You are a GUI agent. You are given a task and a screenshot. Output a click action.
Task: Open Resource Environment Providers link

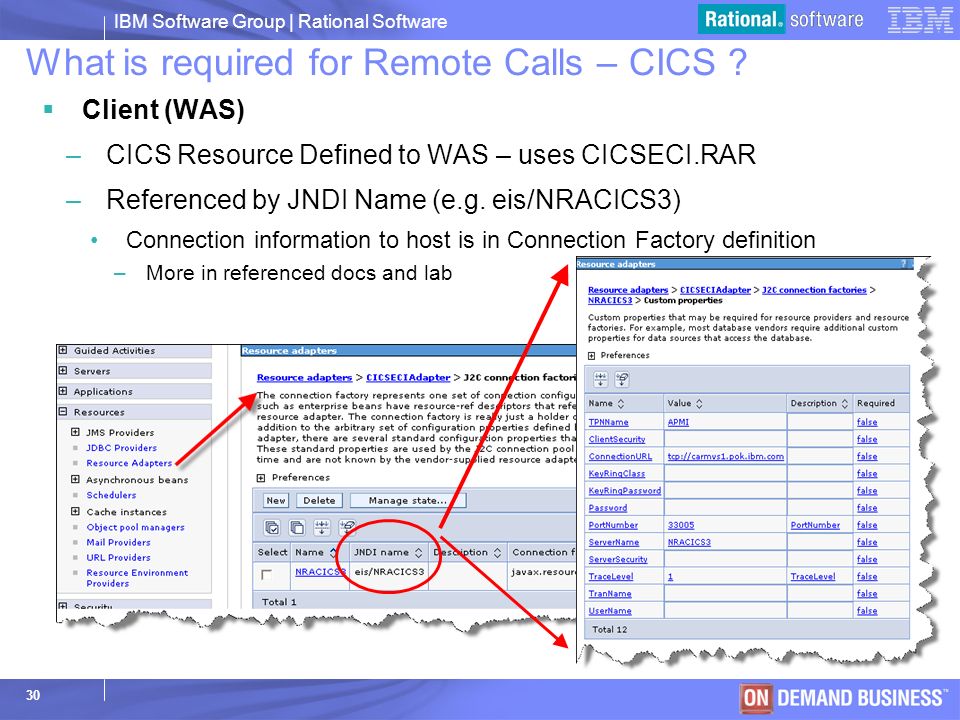coord(137,578)
